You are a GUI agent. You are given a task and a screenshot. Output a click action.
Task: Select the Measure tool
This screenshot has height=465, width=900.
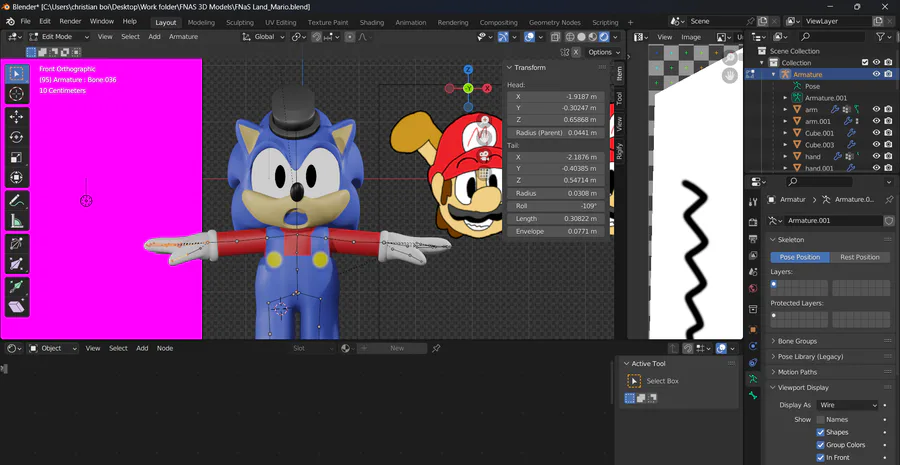[17, 221]
